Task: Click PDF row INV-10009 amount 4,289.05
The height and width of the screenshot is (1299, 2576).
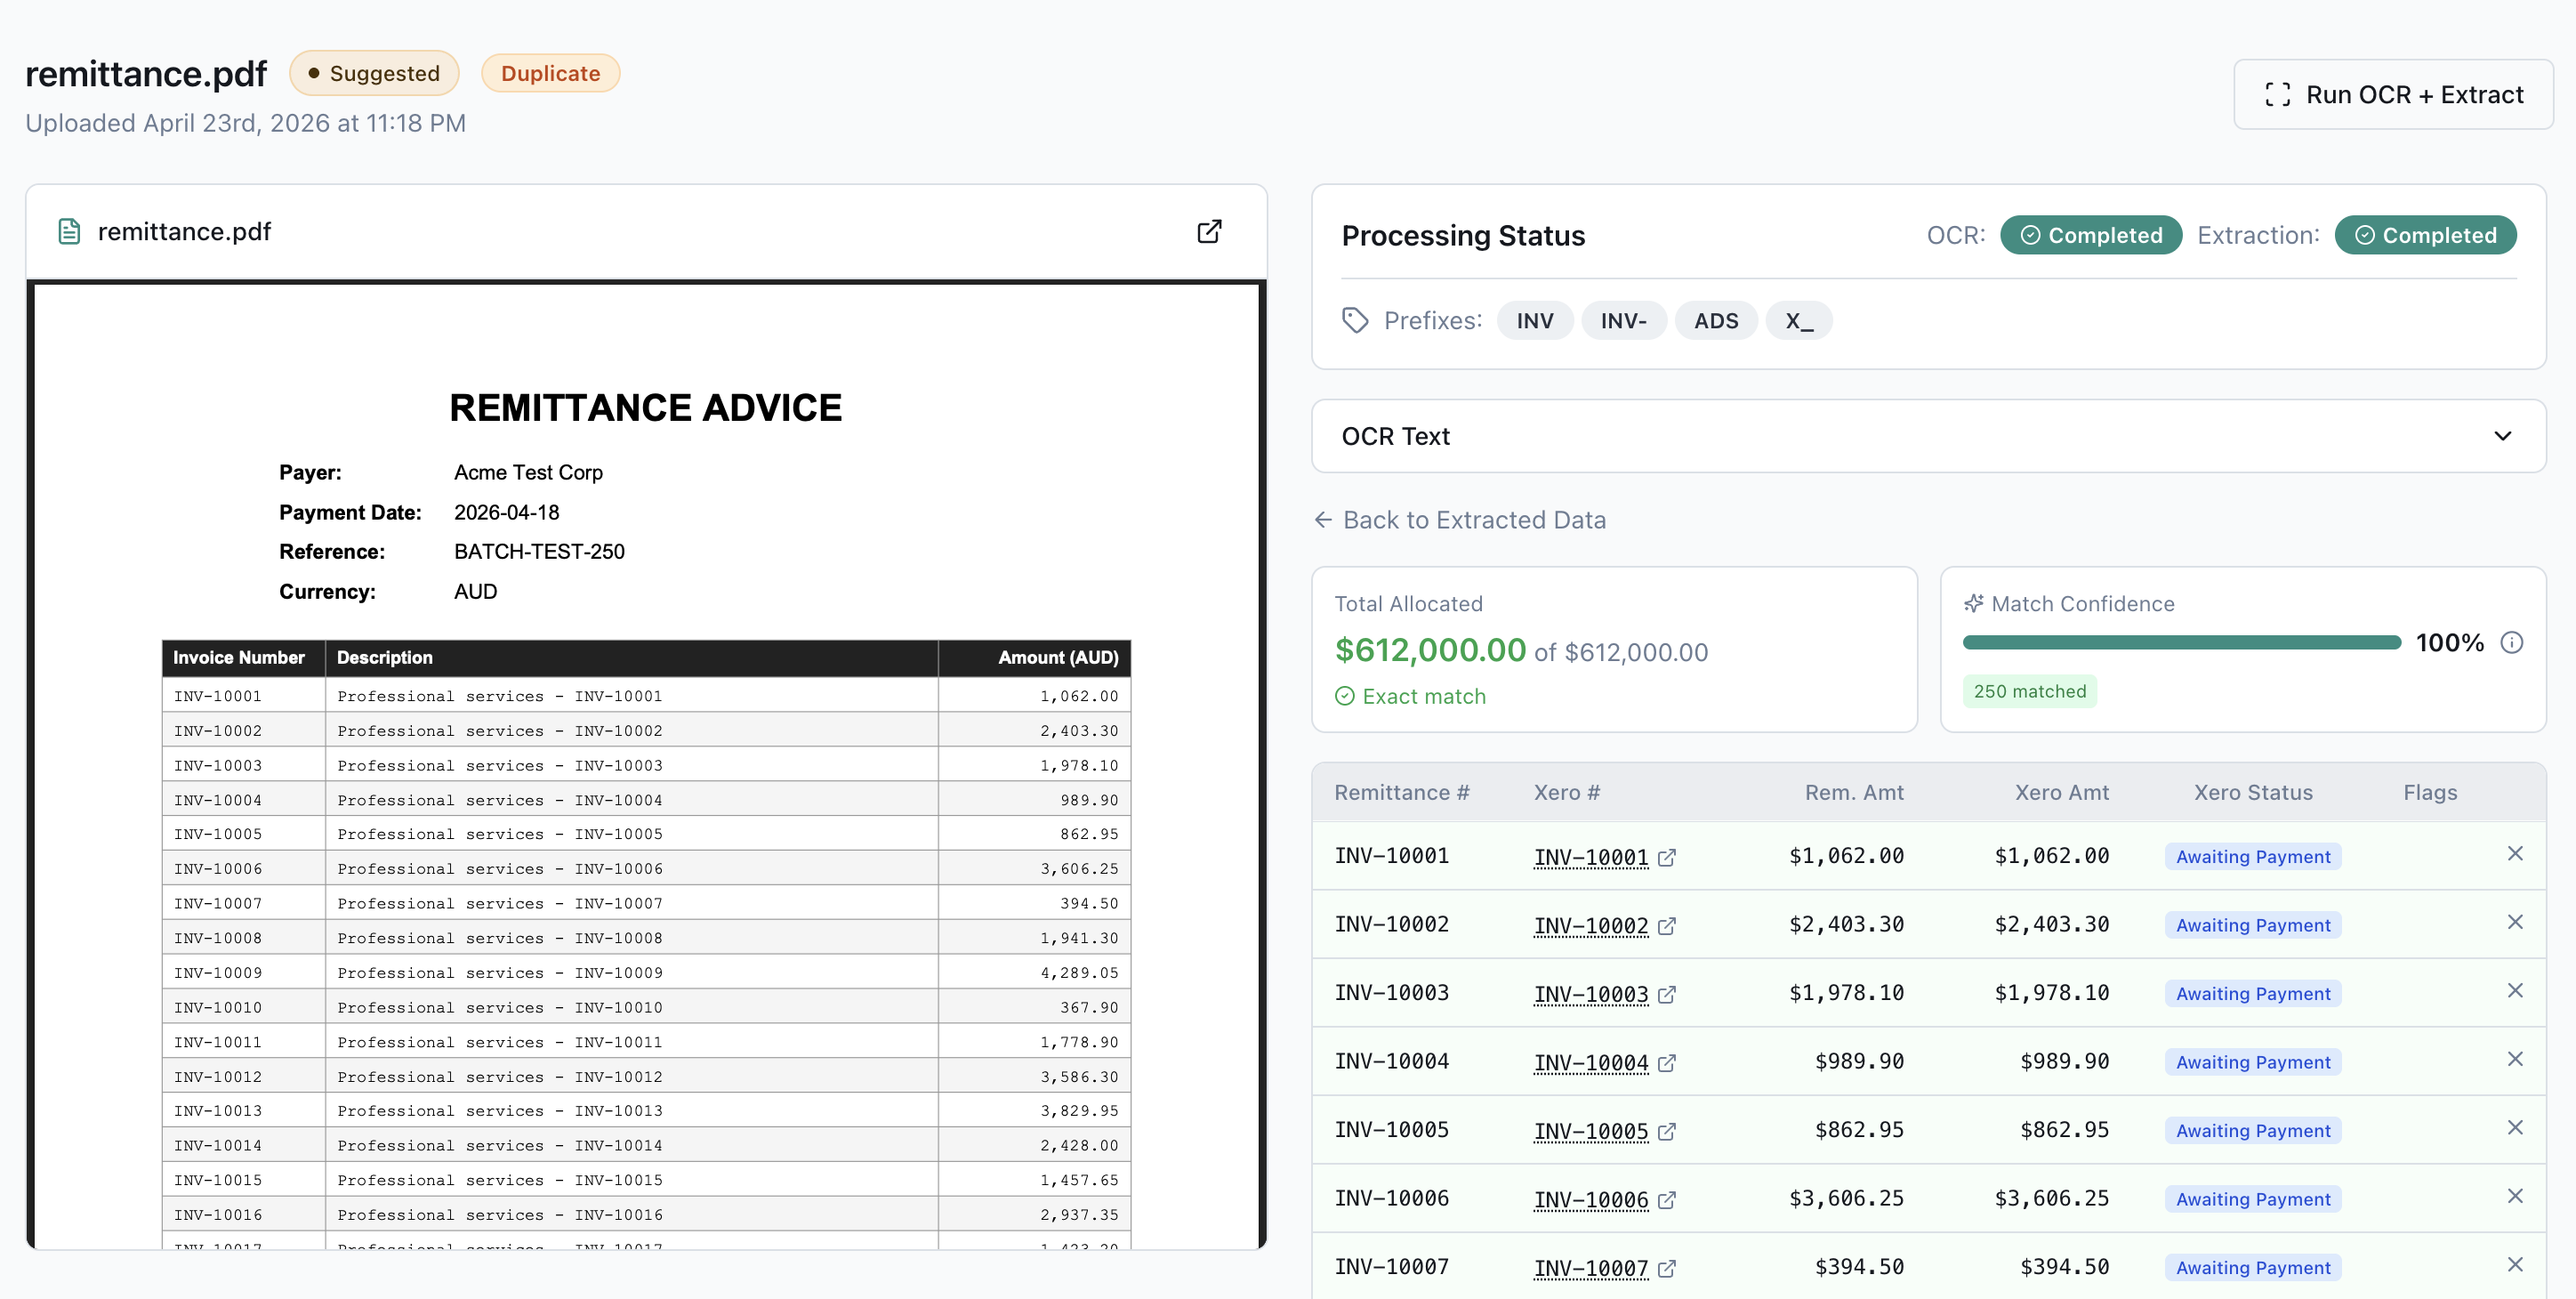Action: click(1079, 973)
